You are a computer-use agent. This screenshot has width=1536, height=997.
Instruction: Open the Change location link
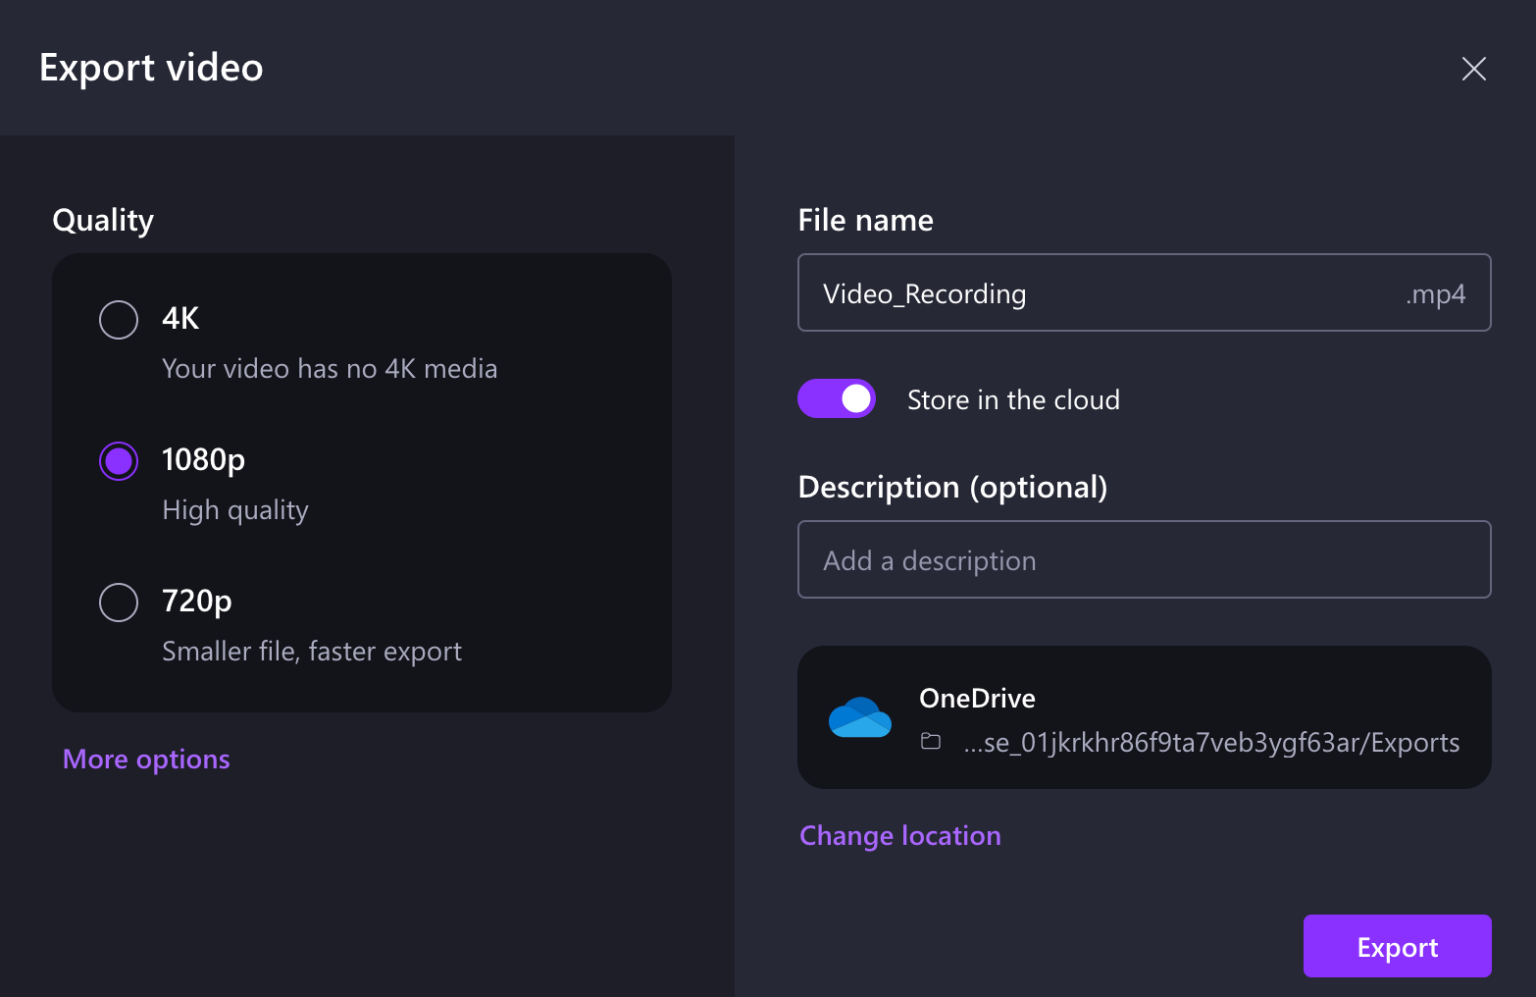[900, 835]
